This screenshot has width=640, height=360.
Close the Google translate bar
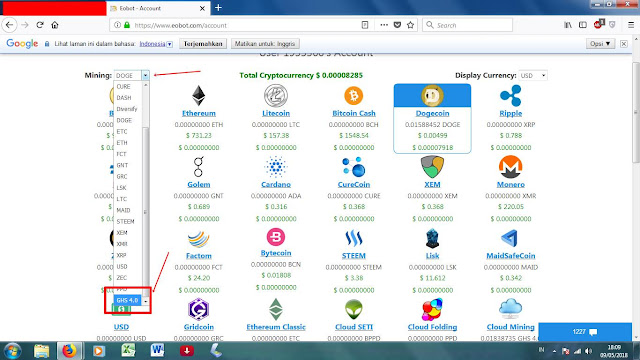624,44
